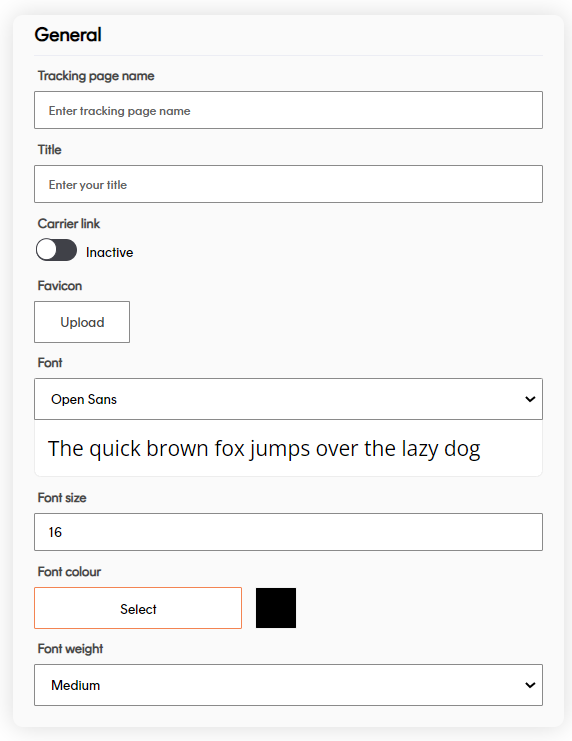572x741 pixels.
Task: Click the Font size label
Action: click(62, 498)
